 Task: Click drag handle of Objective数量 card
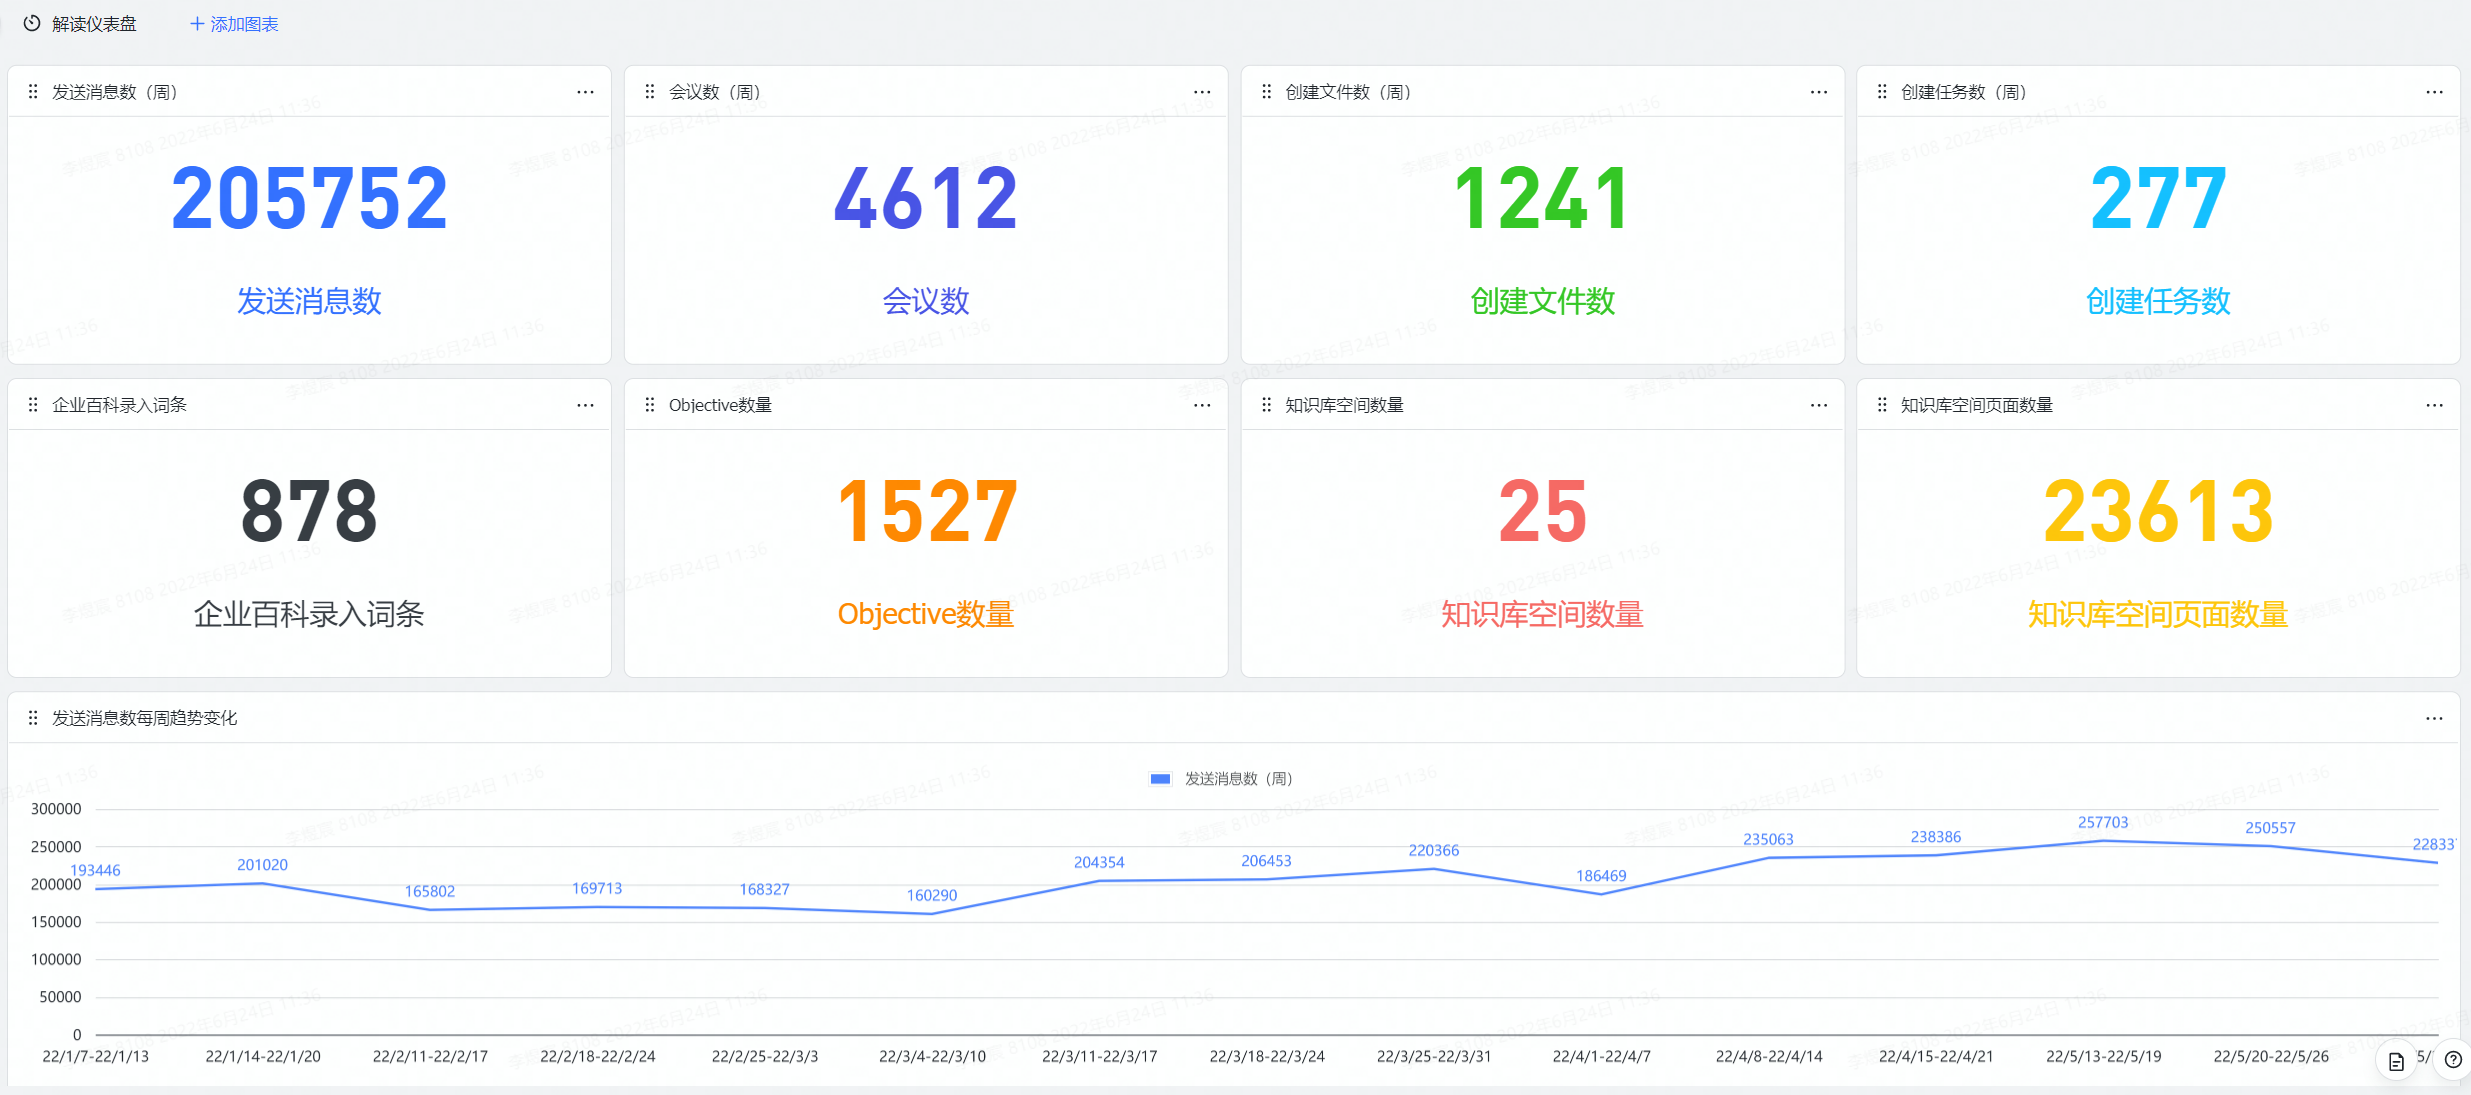650,405
